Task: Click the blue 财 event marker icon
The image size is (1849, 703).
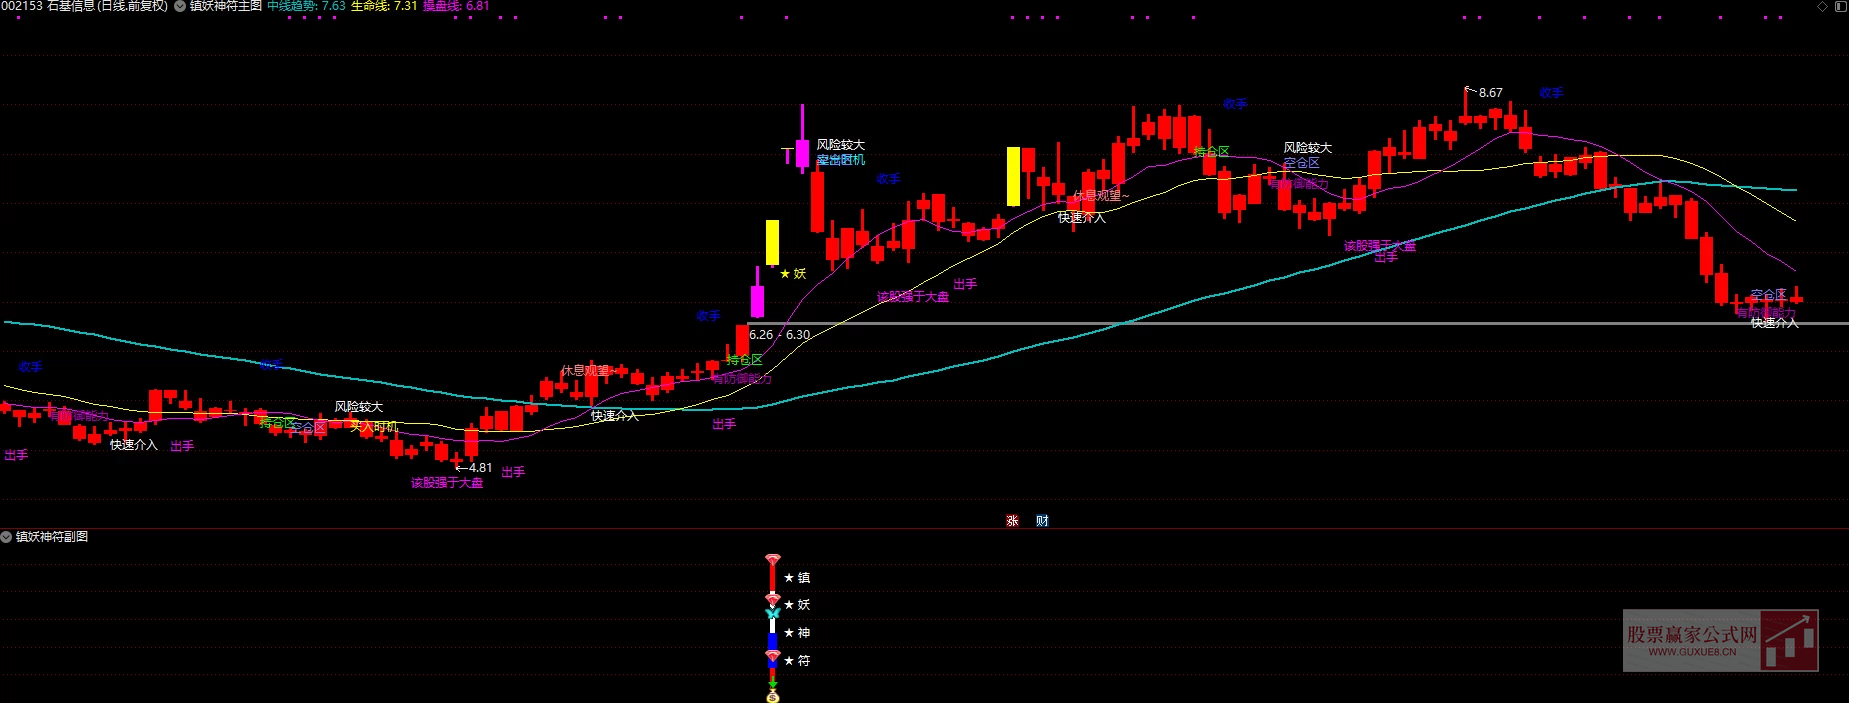Action: (x=1042, y=521)
